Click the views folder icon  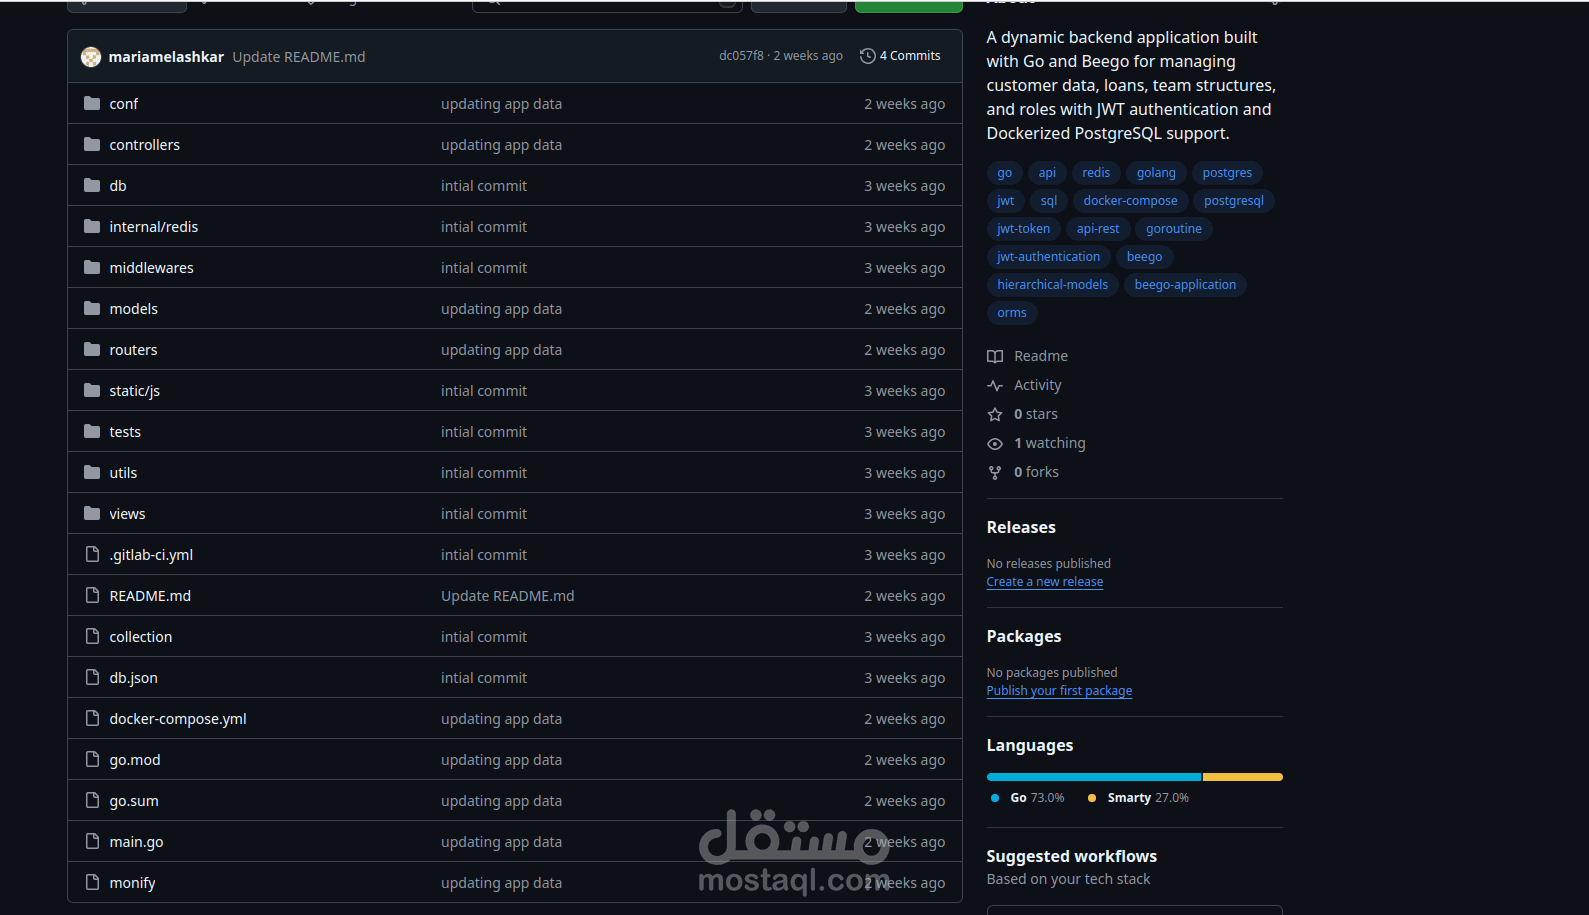click(x=92, y=513)
